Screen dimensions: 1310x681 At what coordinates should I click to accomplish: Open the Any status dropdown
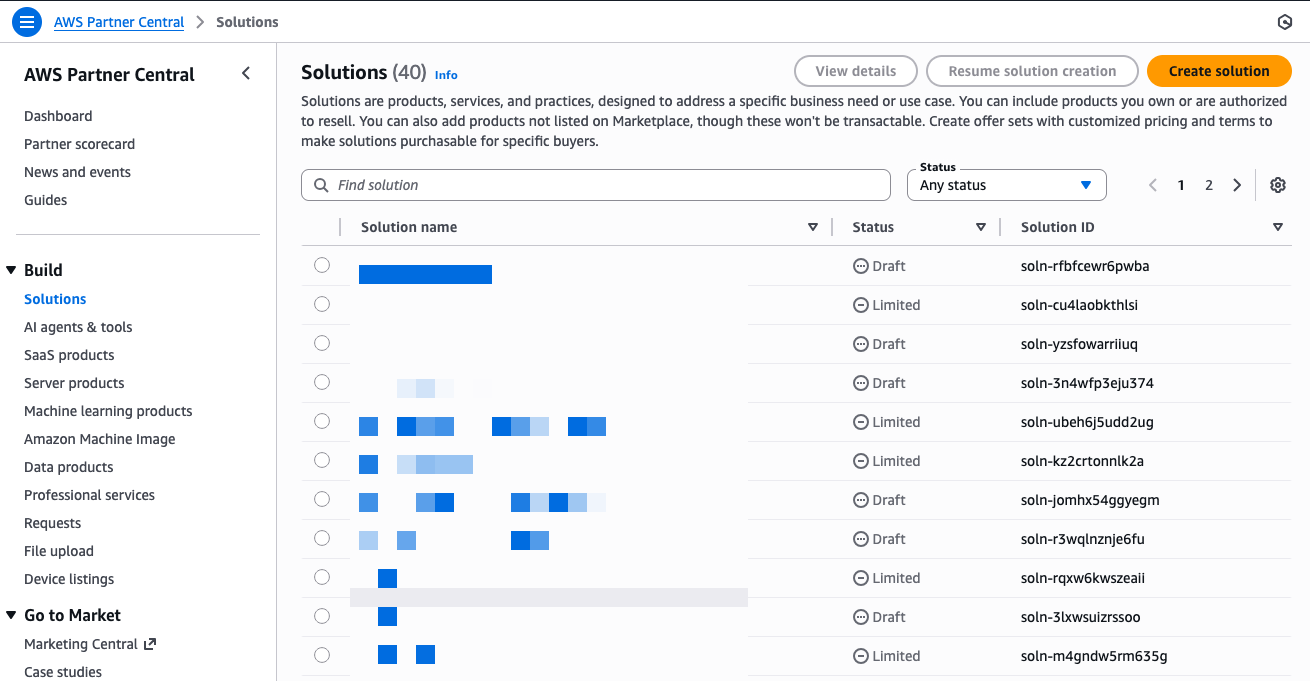tap(1006, 185)
